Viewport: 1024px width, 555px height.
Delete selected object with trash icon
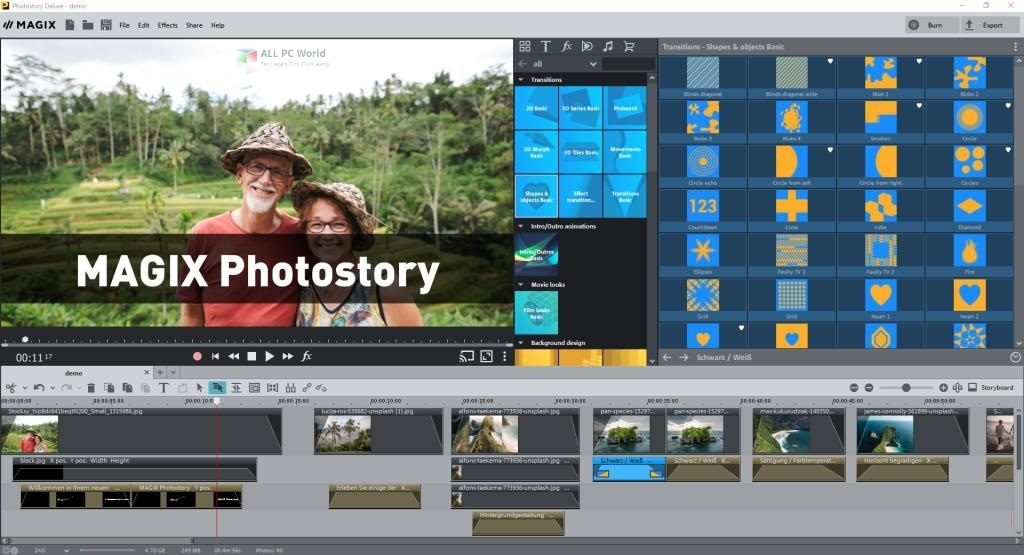coord(91,388)
